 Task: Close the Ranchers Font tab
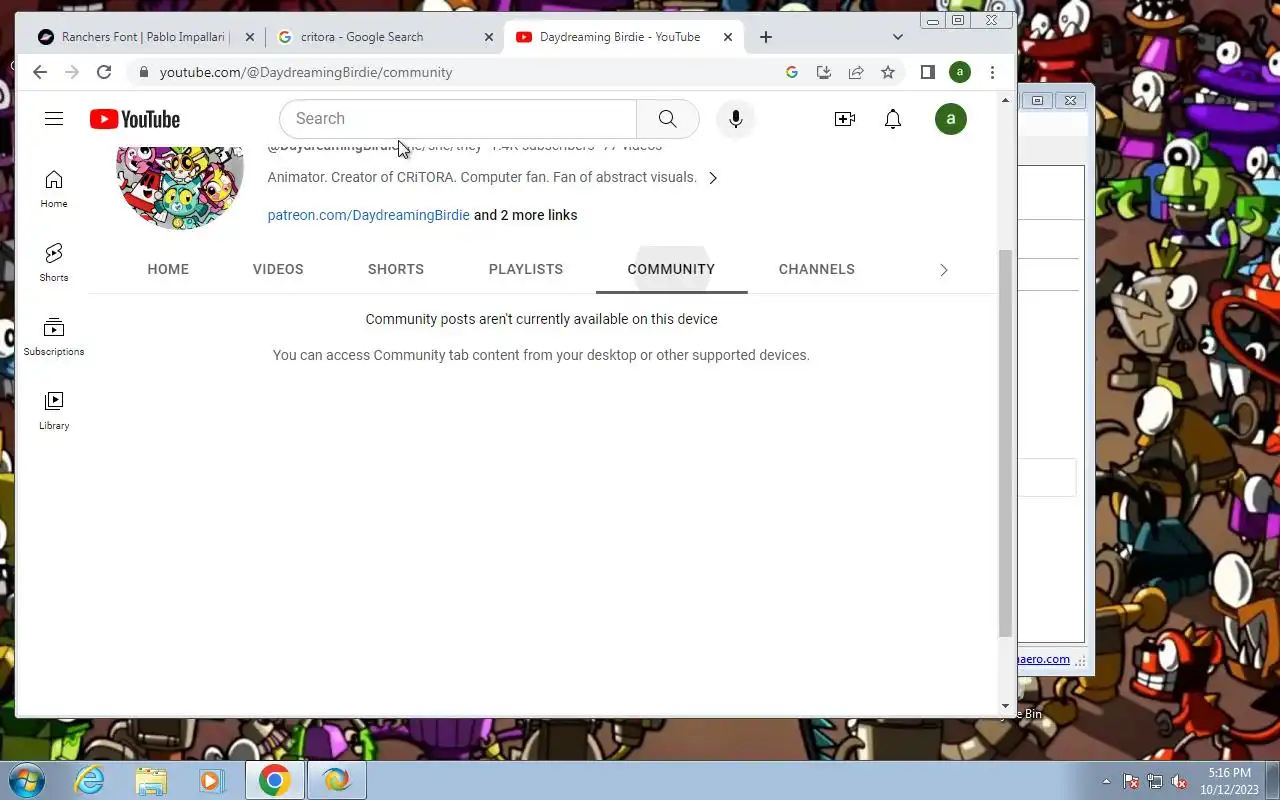(250, 37)
